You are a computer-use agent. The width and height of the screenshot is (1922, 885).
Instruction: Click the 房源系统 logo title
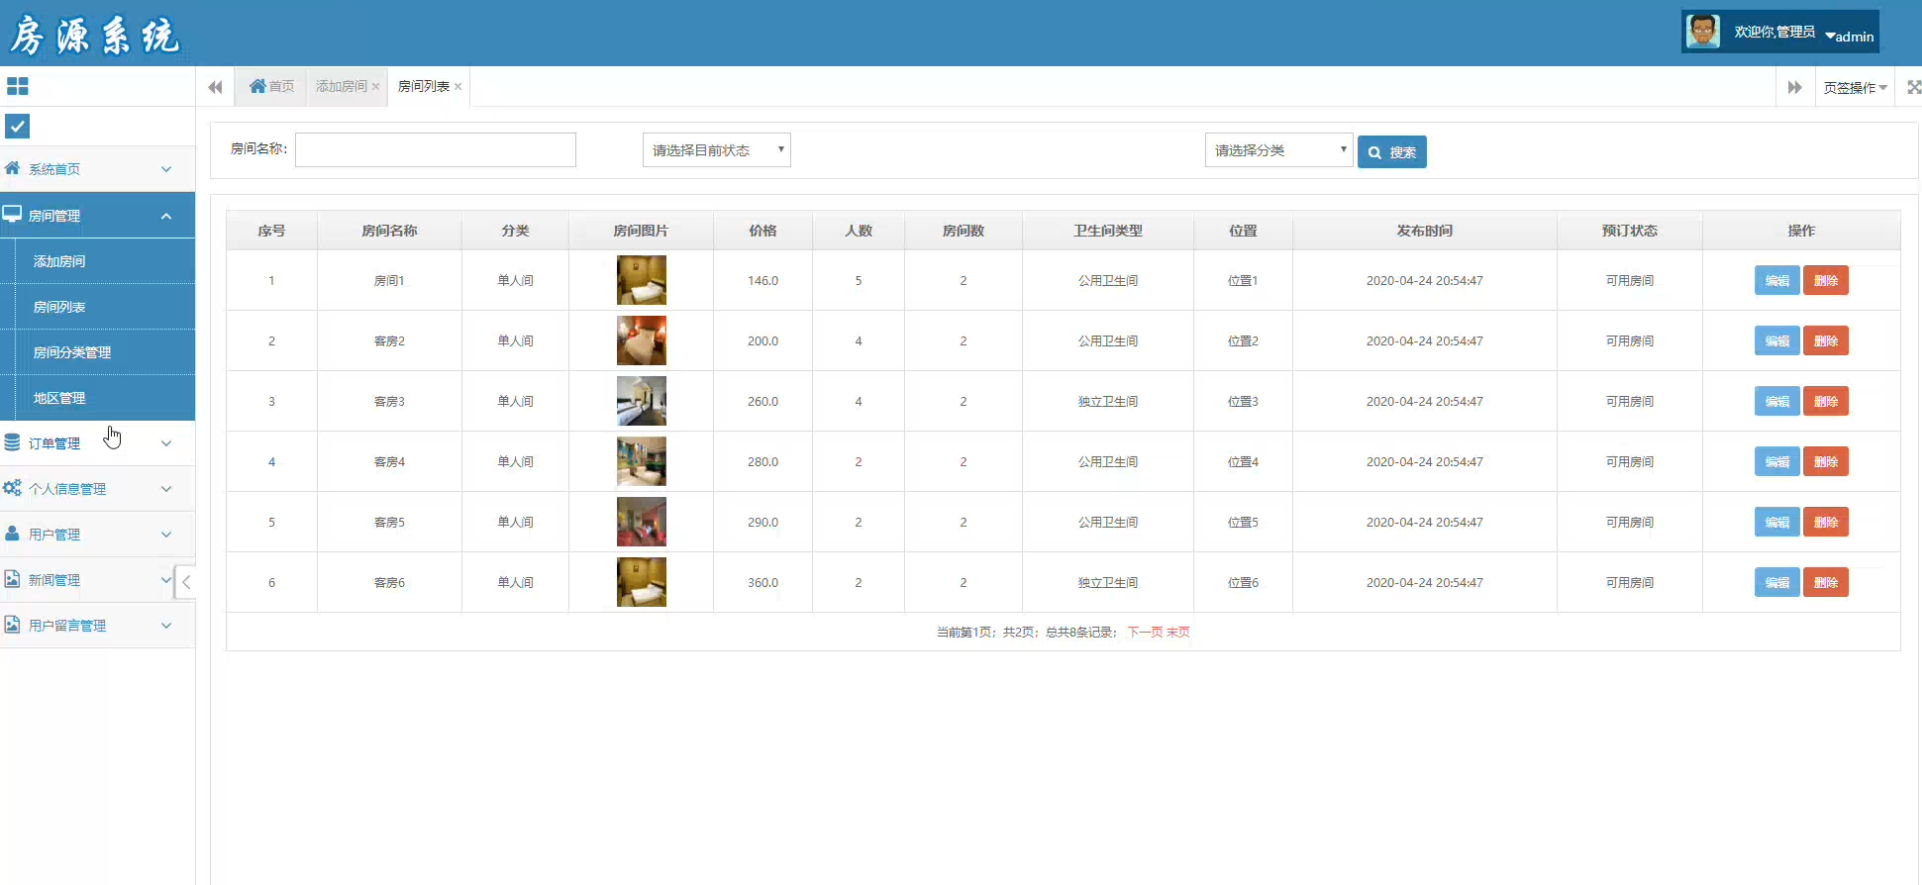[x=95, y=36]
